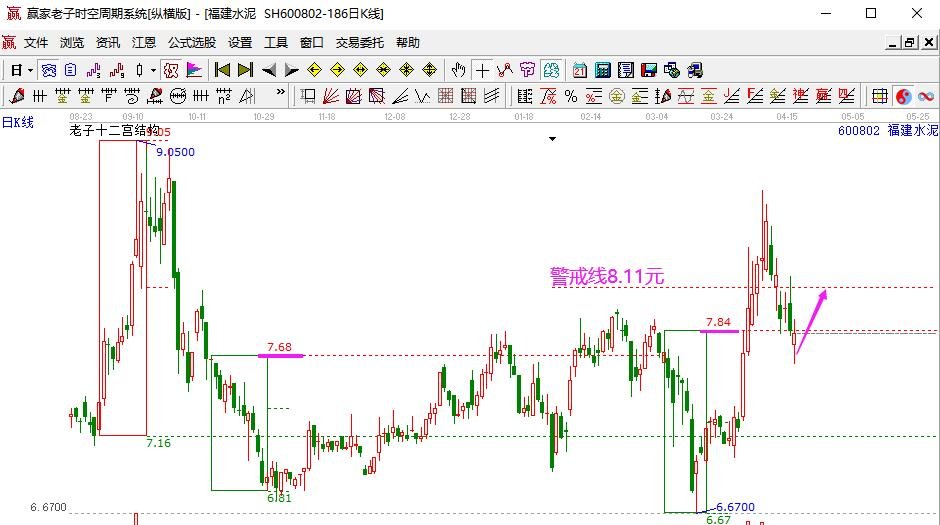
Task: Click the magenta flag icon
Action: pos(194,70)
